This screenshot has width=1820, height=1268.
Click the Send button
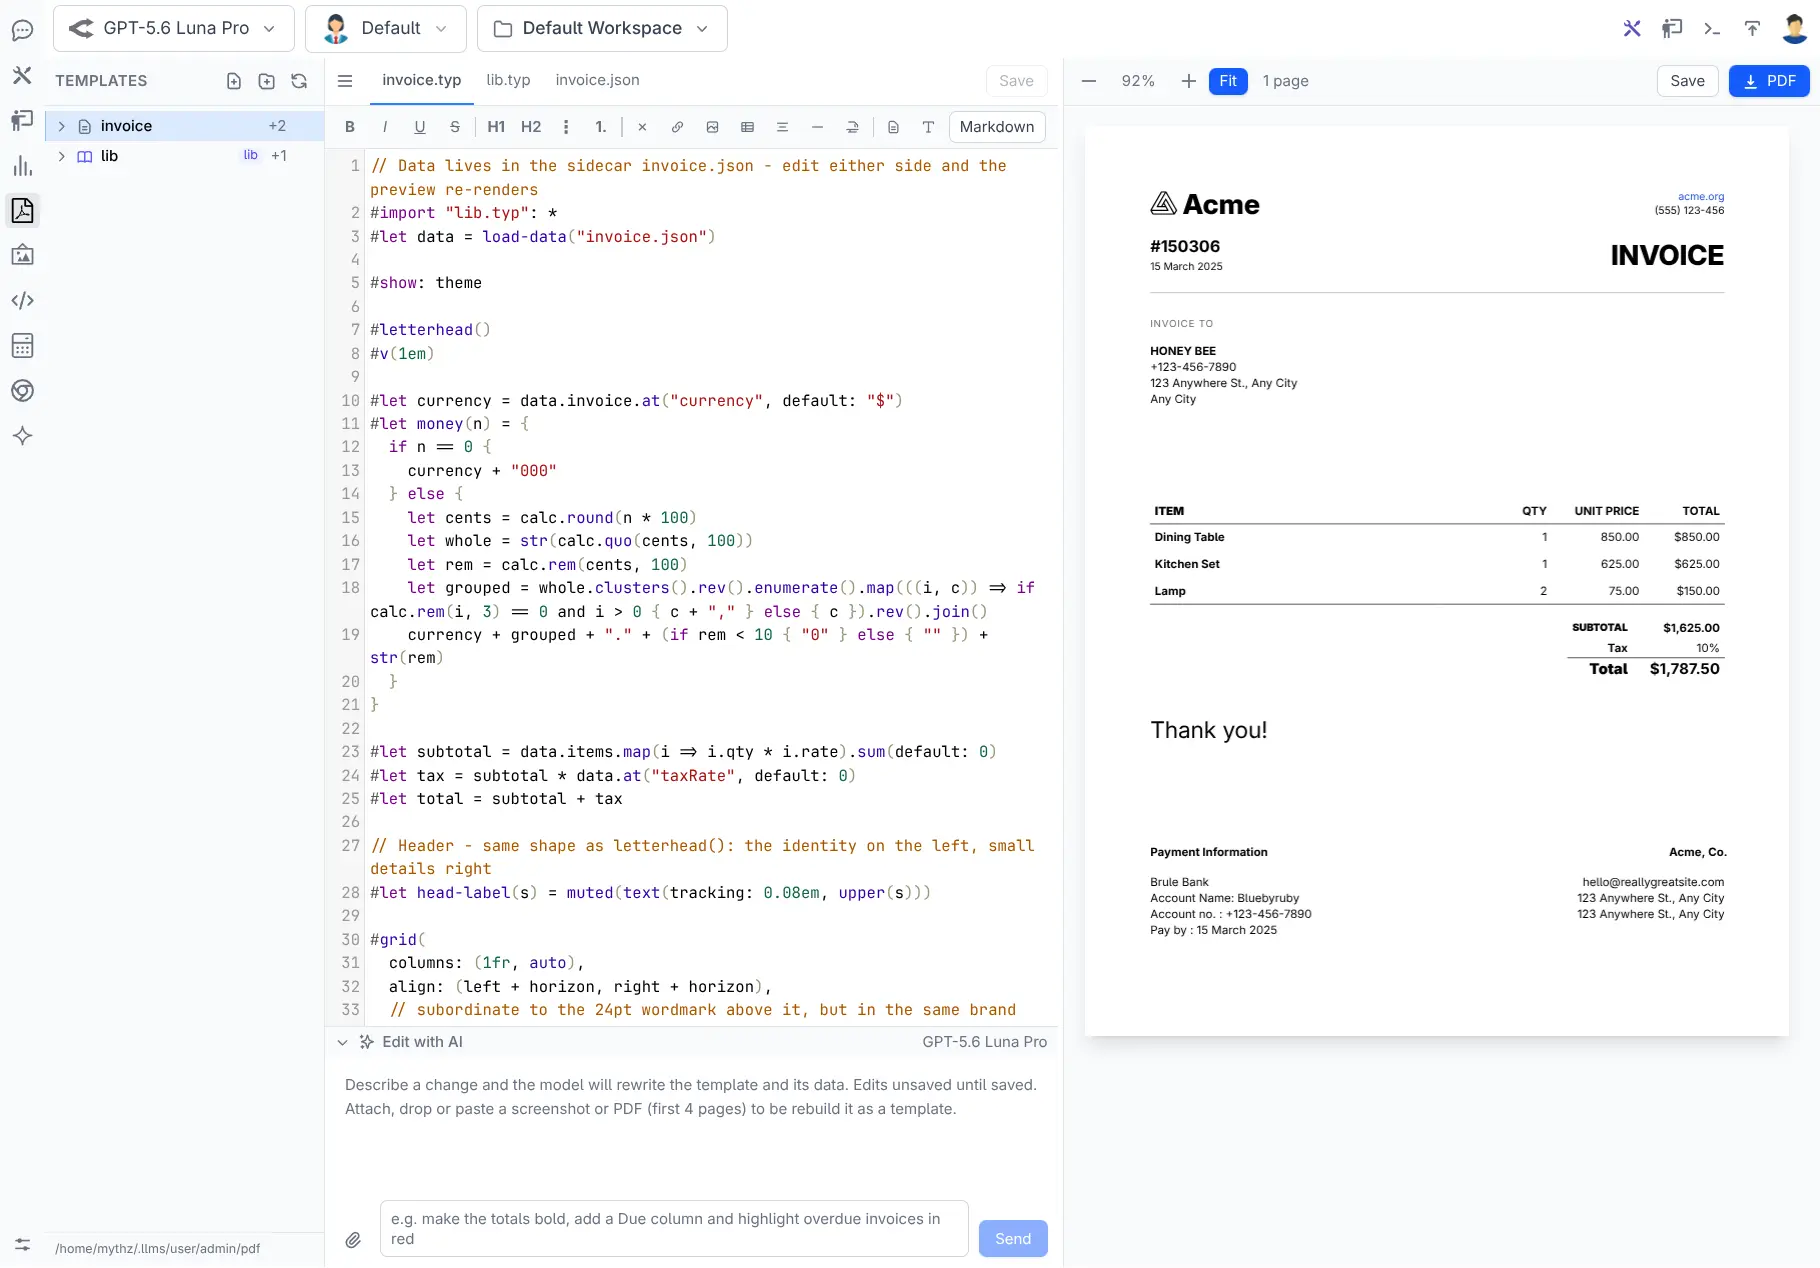coord(1013,1239)
